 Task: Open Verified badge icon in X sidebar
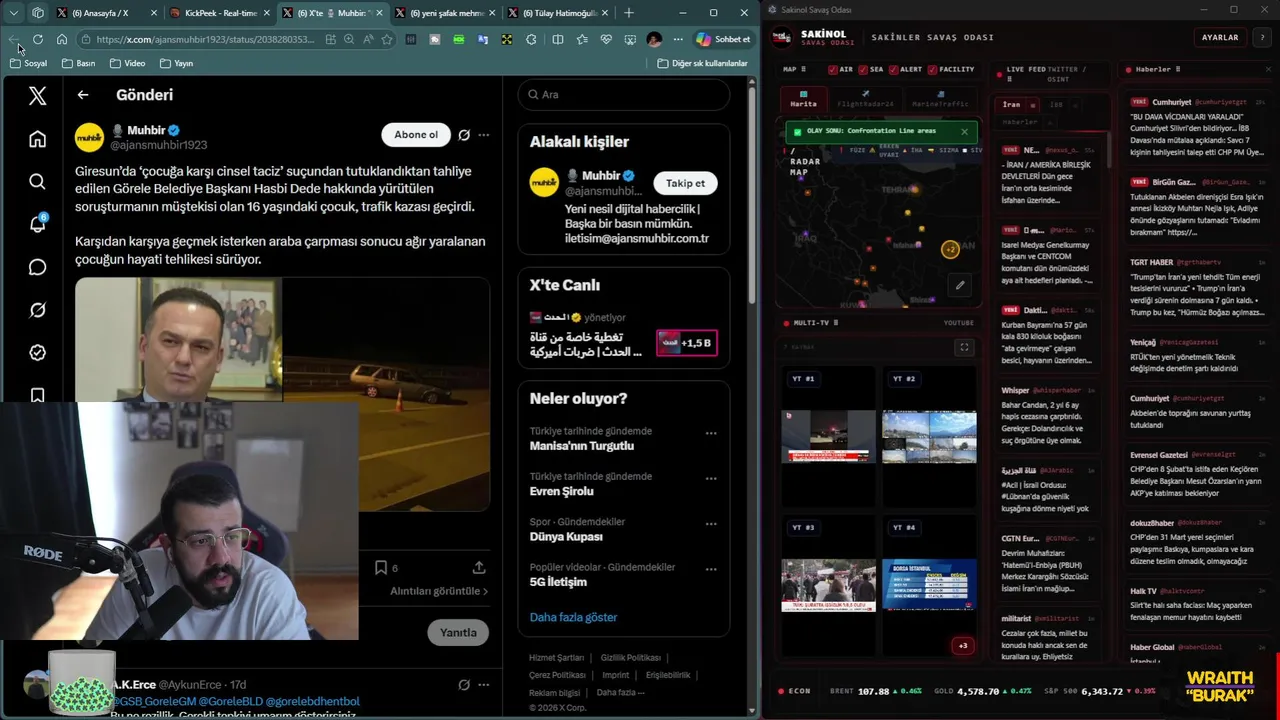tap(37, 352)
